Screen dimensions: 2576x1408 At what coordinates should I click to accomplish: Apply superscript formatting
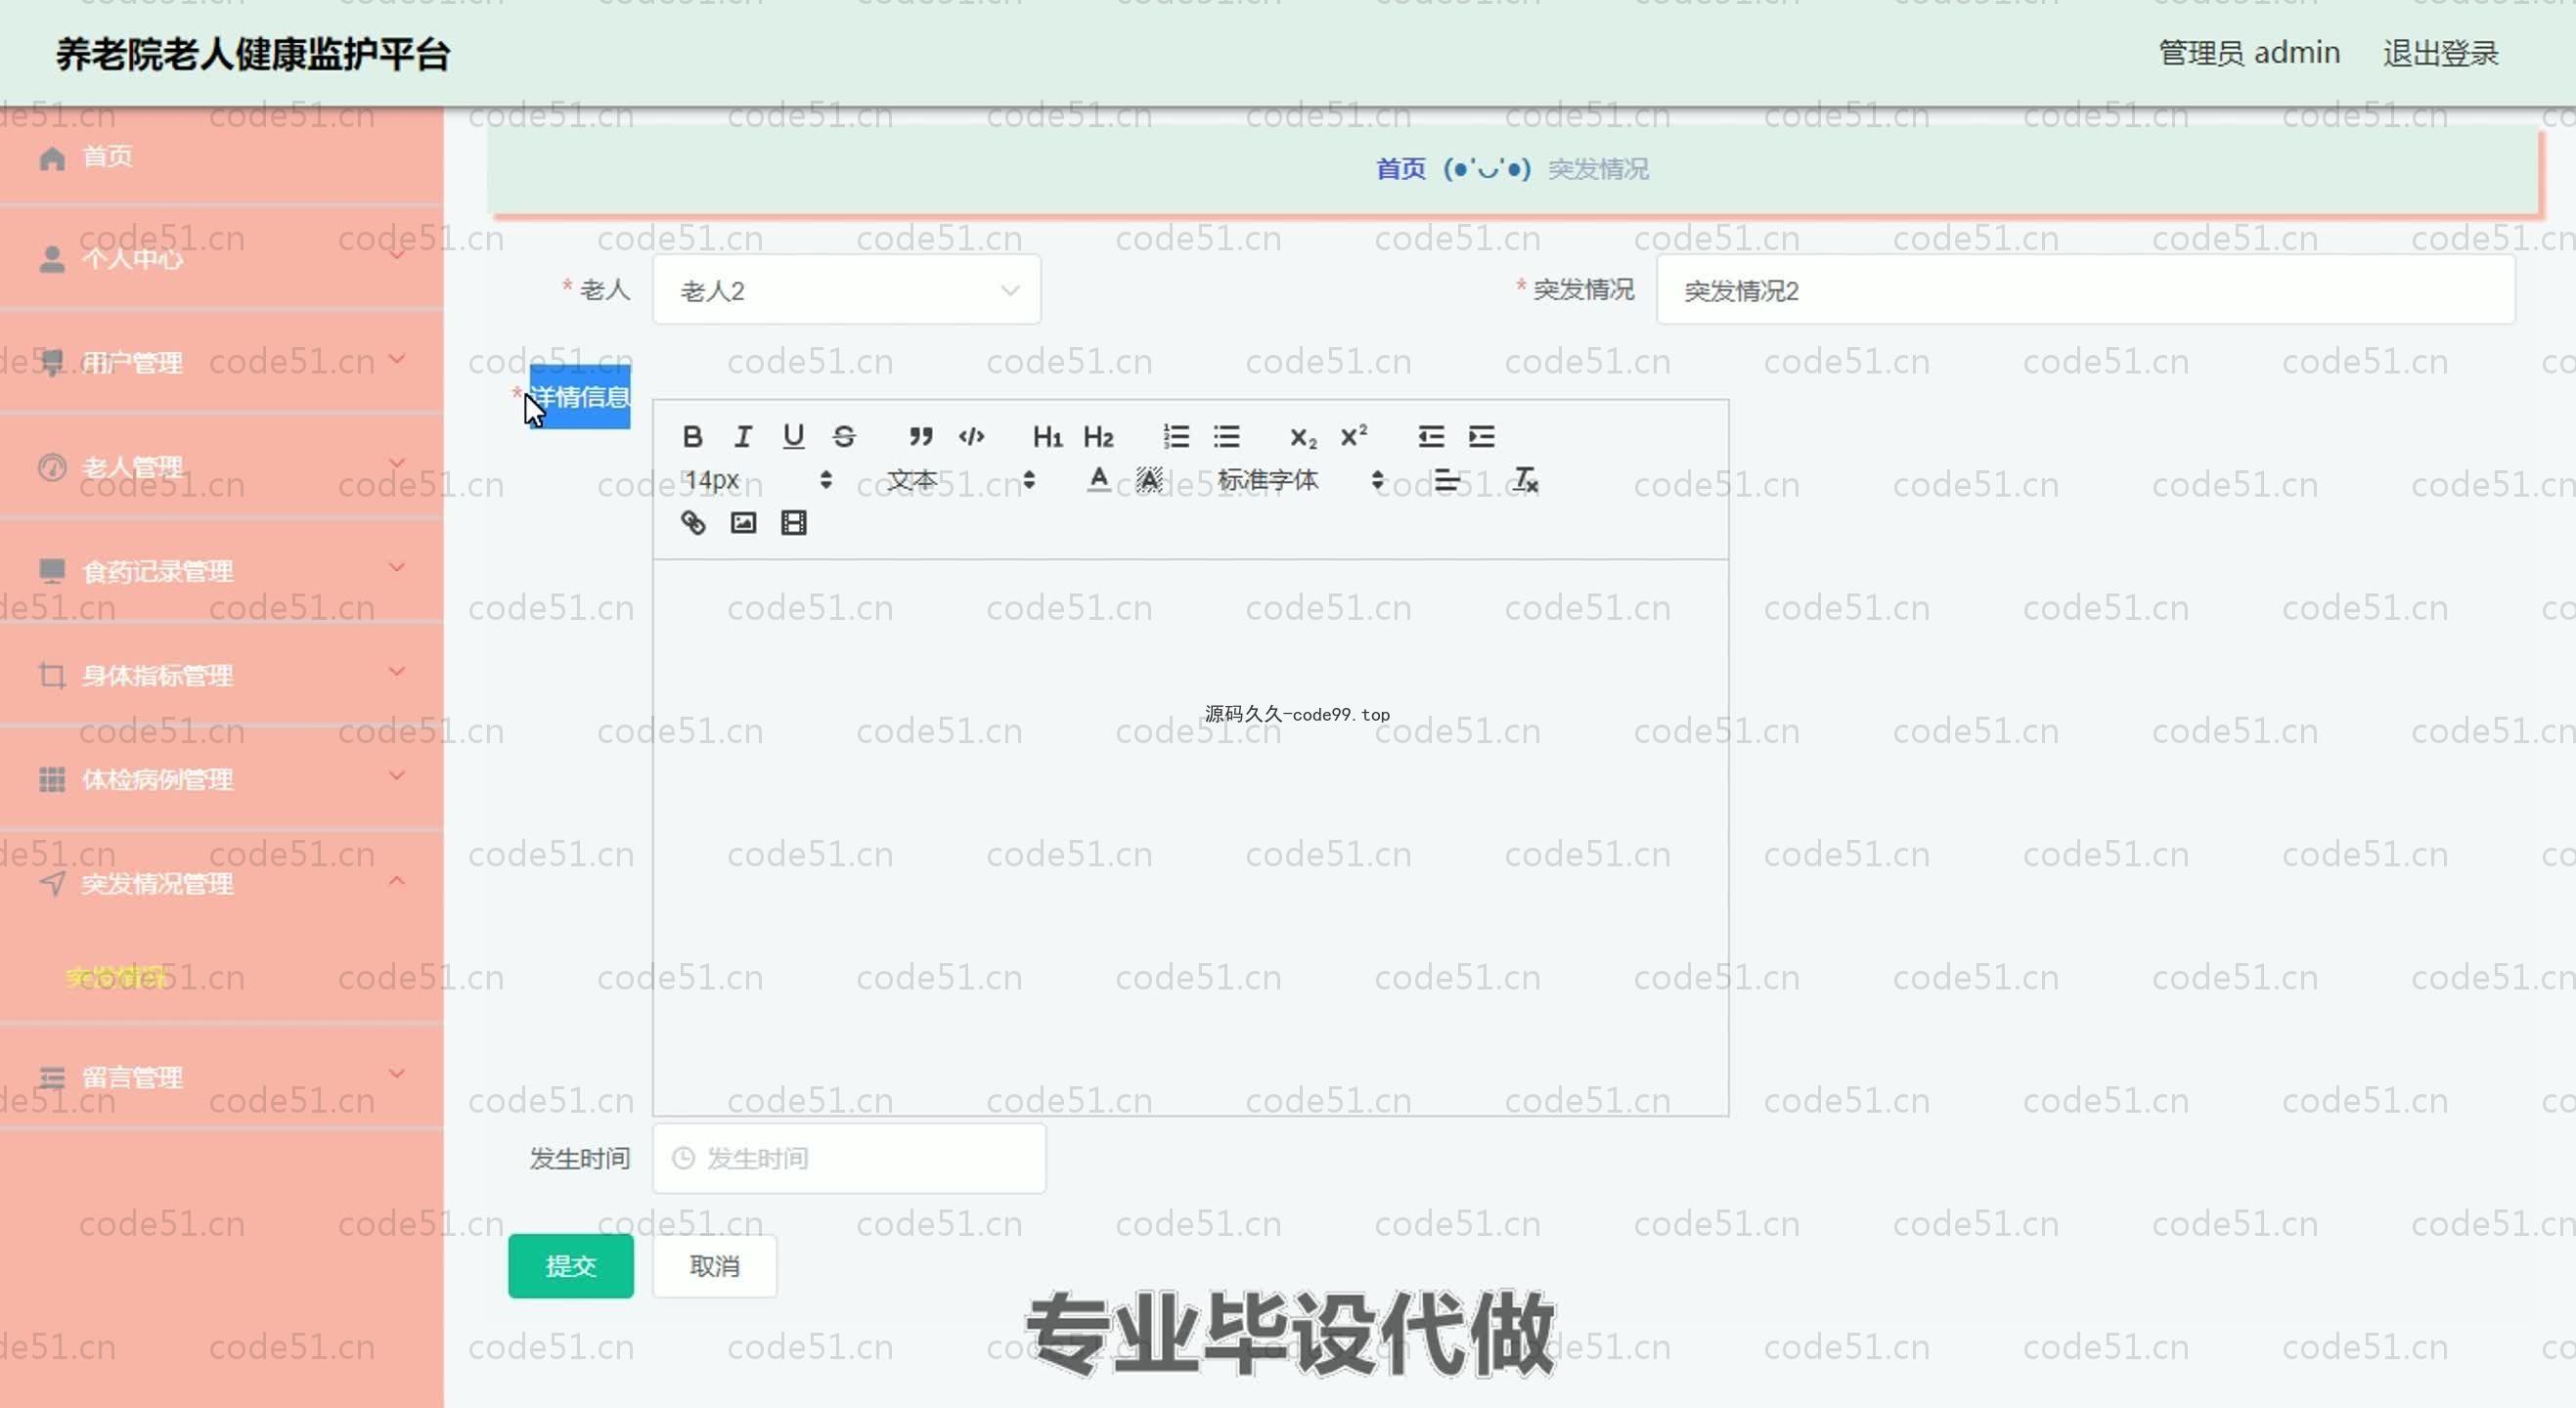click(x=1354, y=437)
